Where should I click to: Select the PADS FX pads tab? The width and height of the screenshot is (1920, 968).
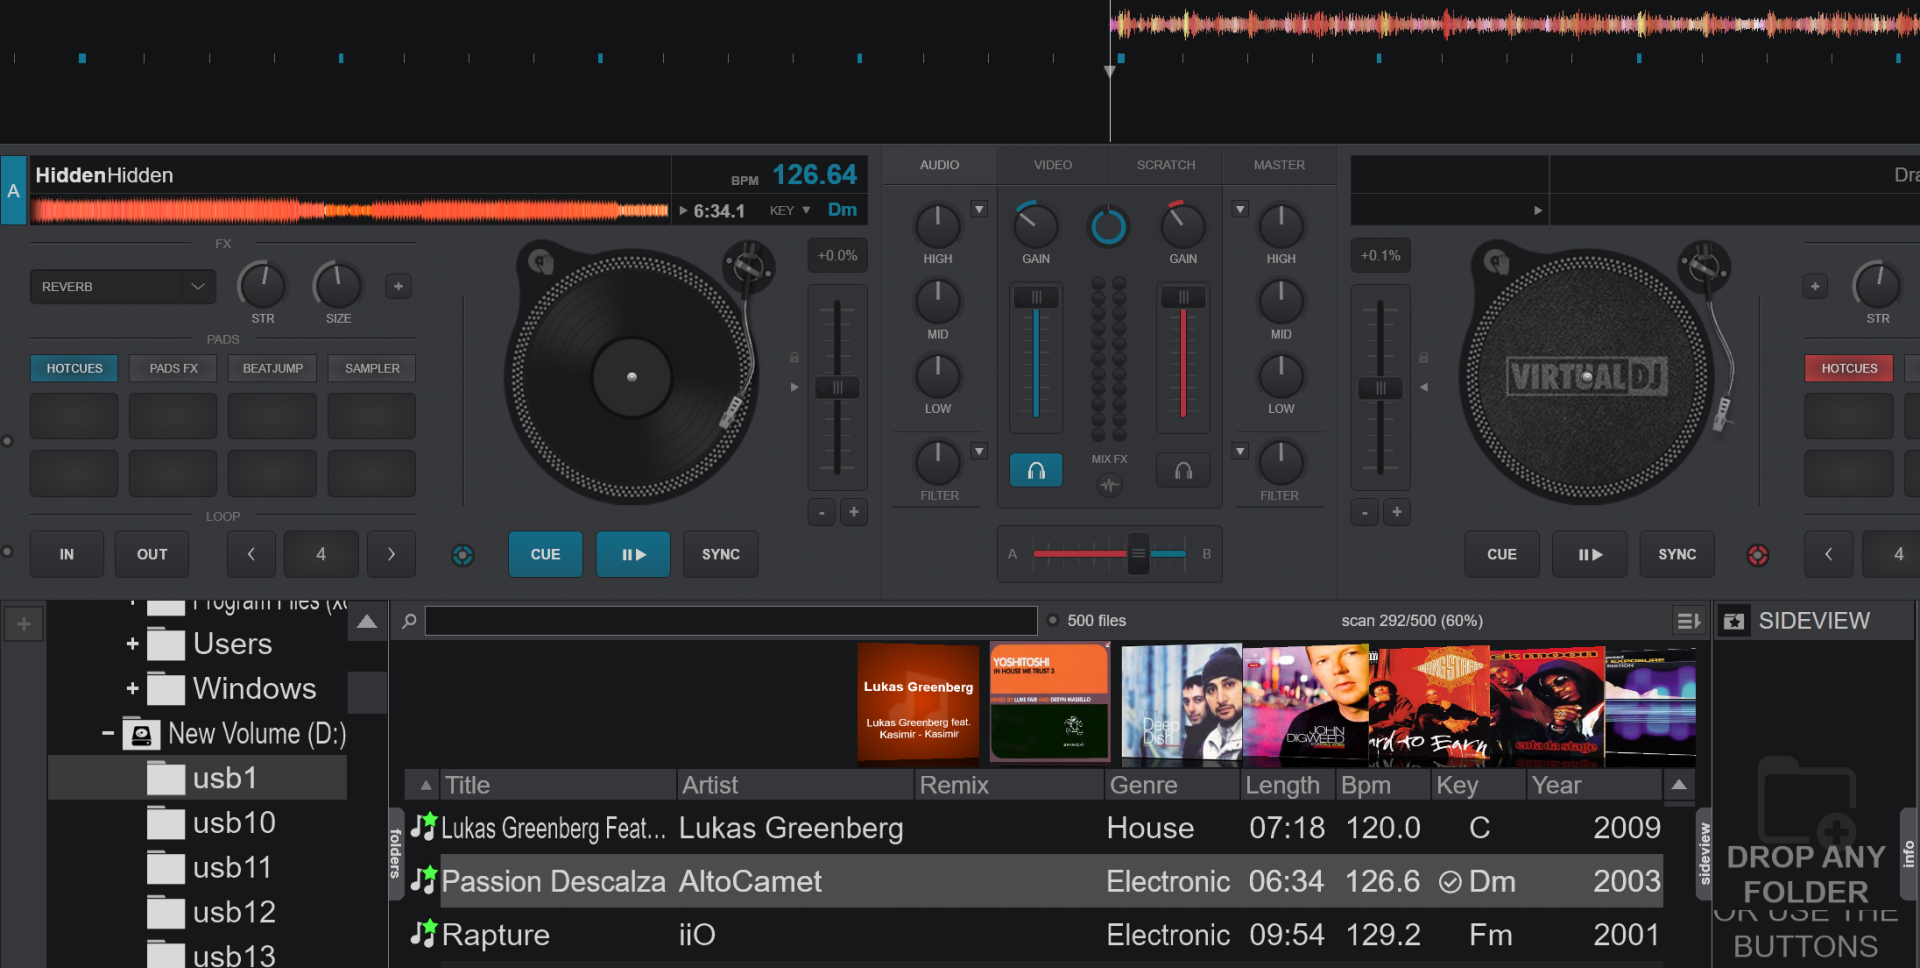tap(173, 368)
